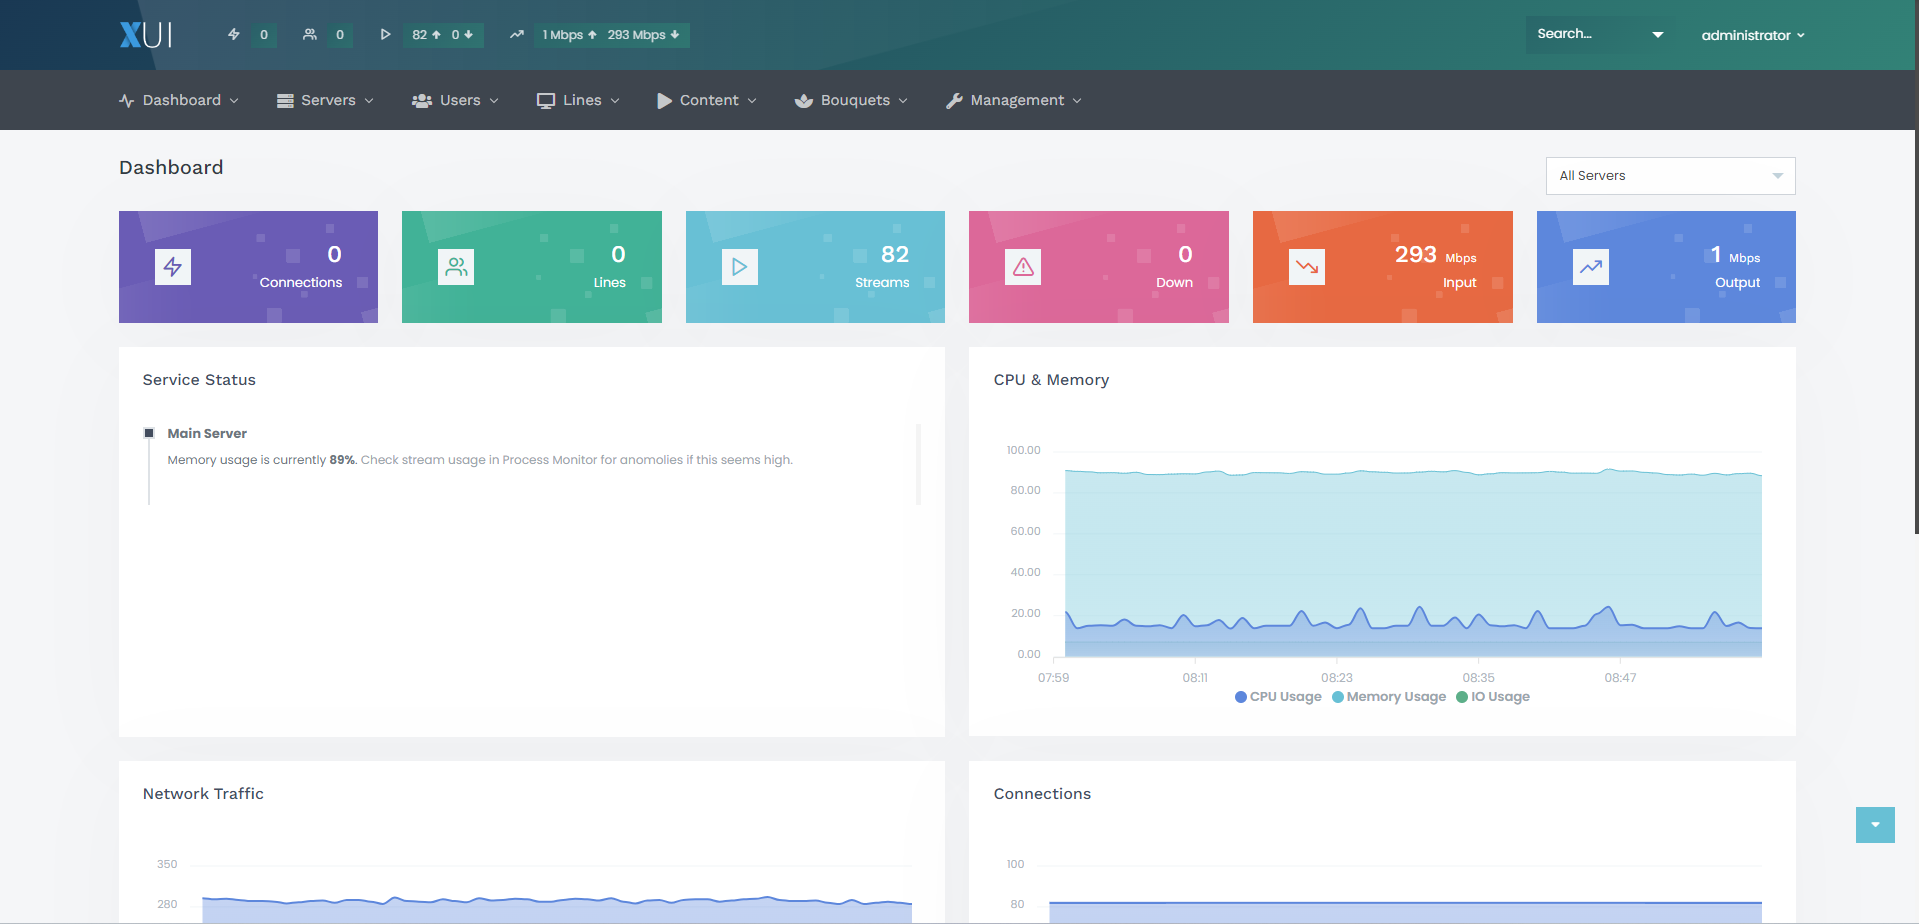The width and height of the screenshot is (1919, 924).
Task: Open the administrator account menu
Action: coord(1753,35)
